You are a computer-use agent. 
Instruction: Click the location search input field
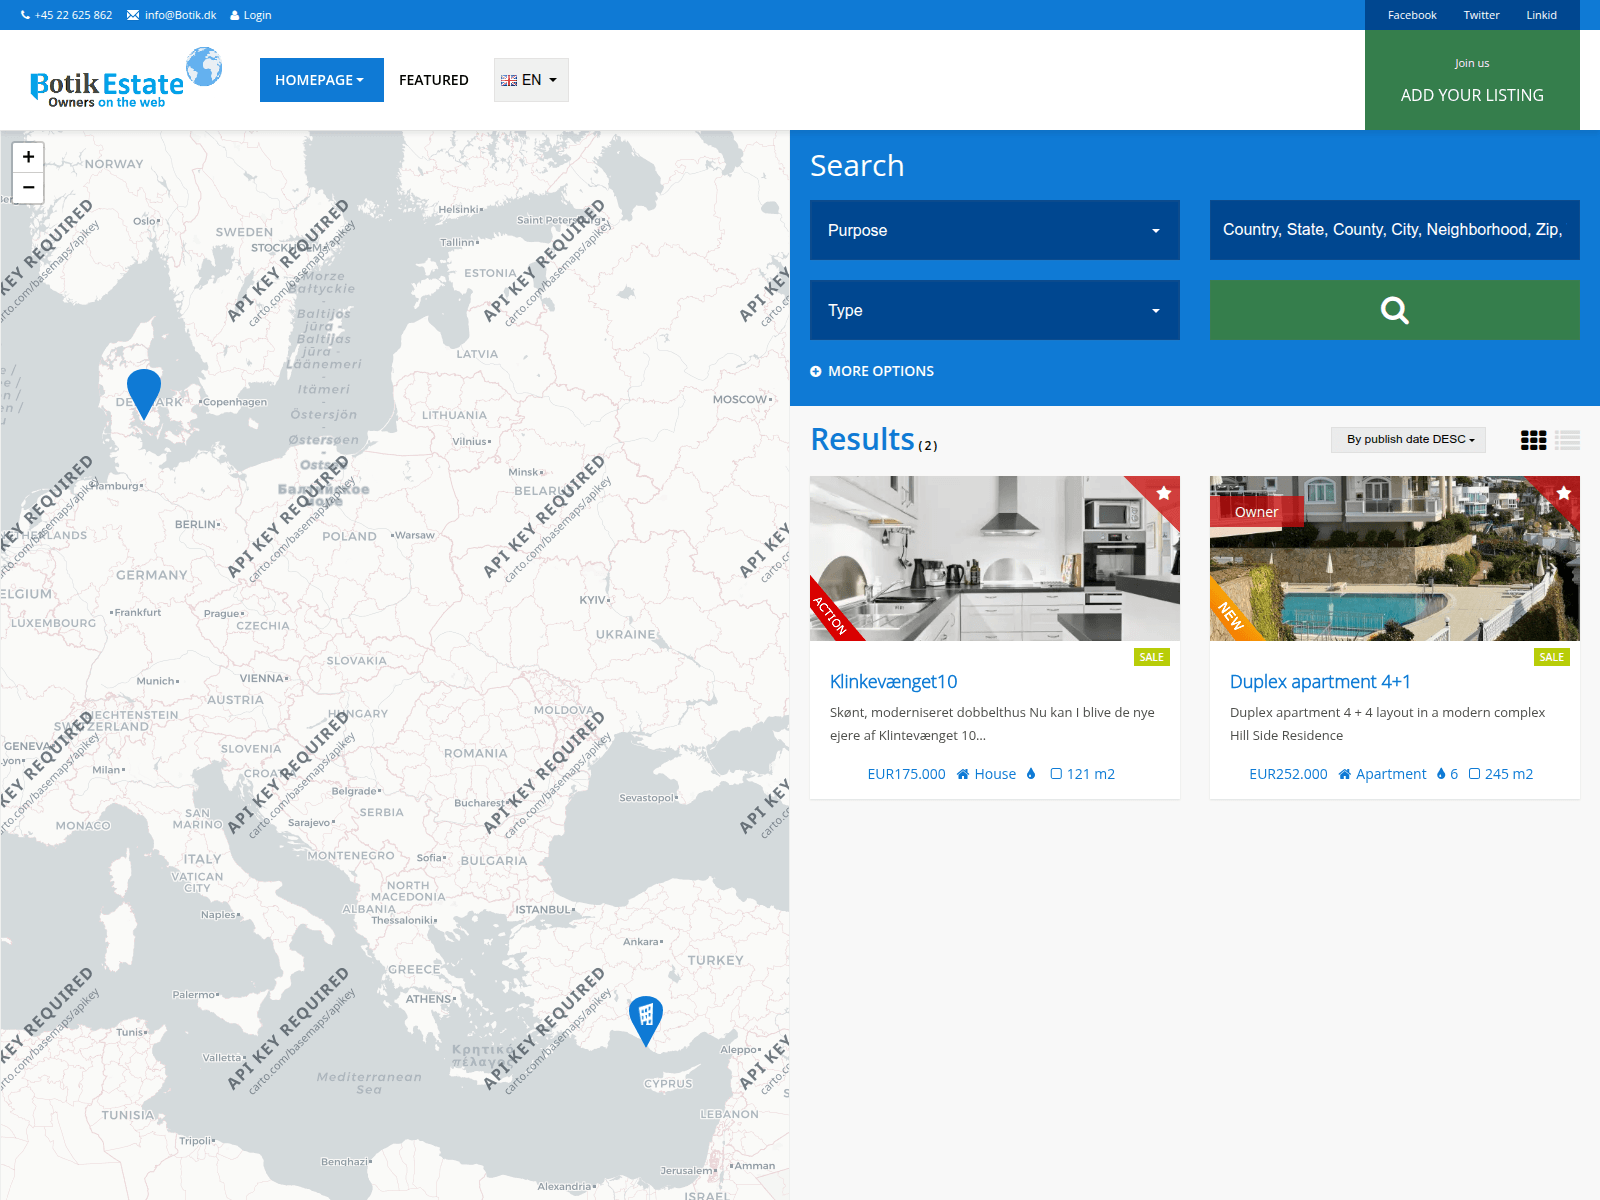coord(1395,230)
